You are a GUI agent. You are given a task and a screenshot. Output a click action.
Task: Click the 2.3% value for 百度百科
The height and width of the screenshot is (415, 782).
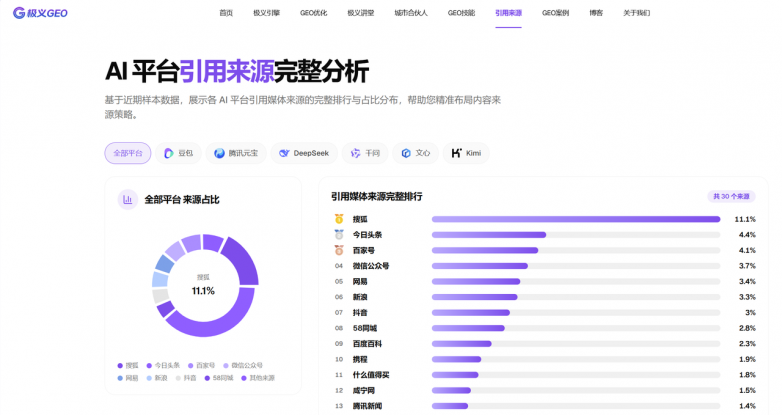(x=747, y=344)
